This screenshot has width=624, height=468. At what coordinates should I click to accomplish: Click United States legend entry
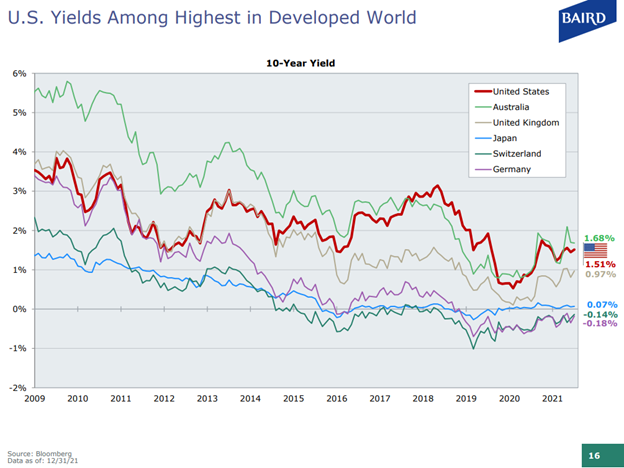(x=512, y=92)
